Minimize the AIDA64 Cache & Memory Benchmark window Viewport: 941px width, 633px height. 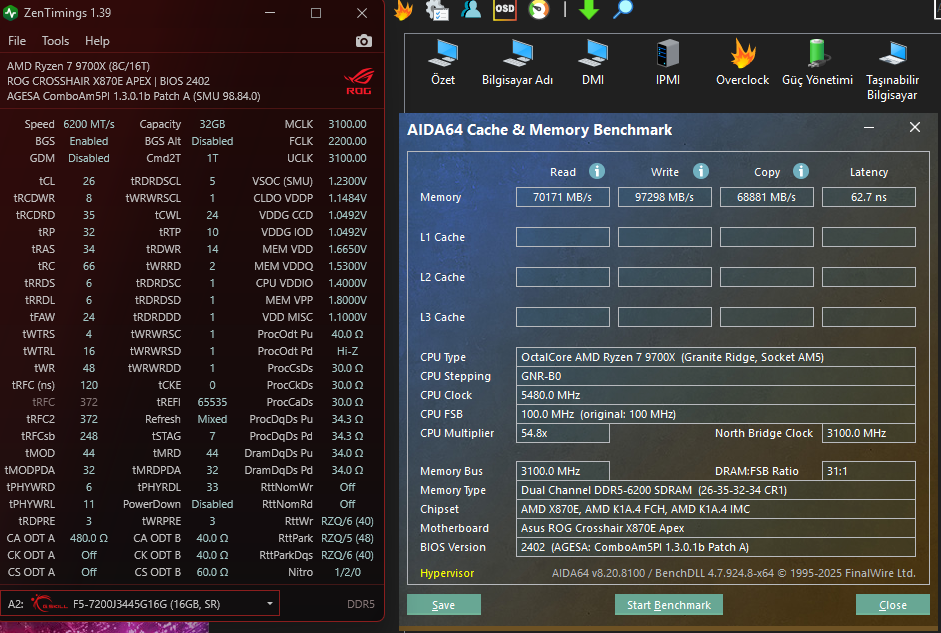[868, 127]
